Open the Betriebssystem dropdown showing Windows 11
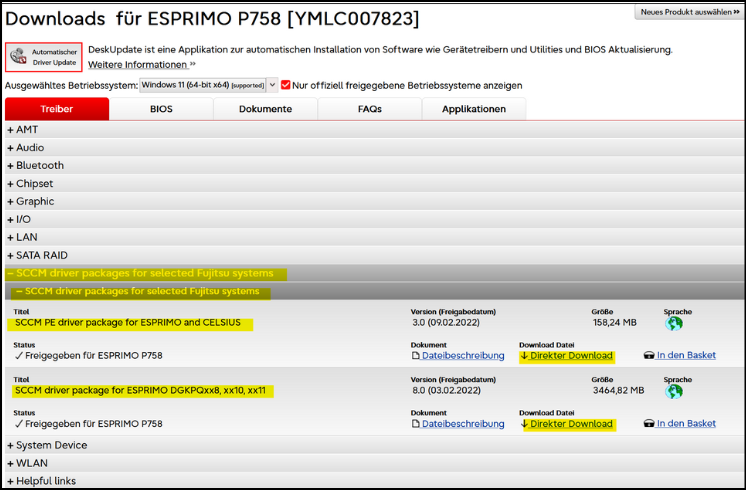The height and width of the screenshot is (490, 746). pos(208,85)
